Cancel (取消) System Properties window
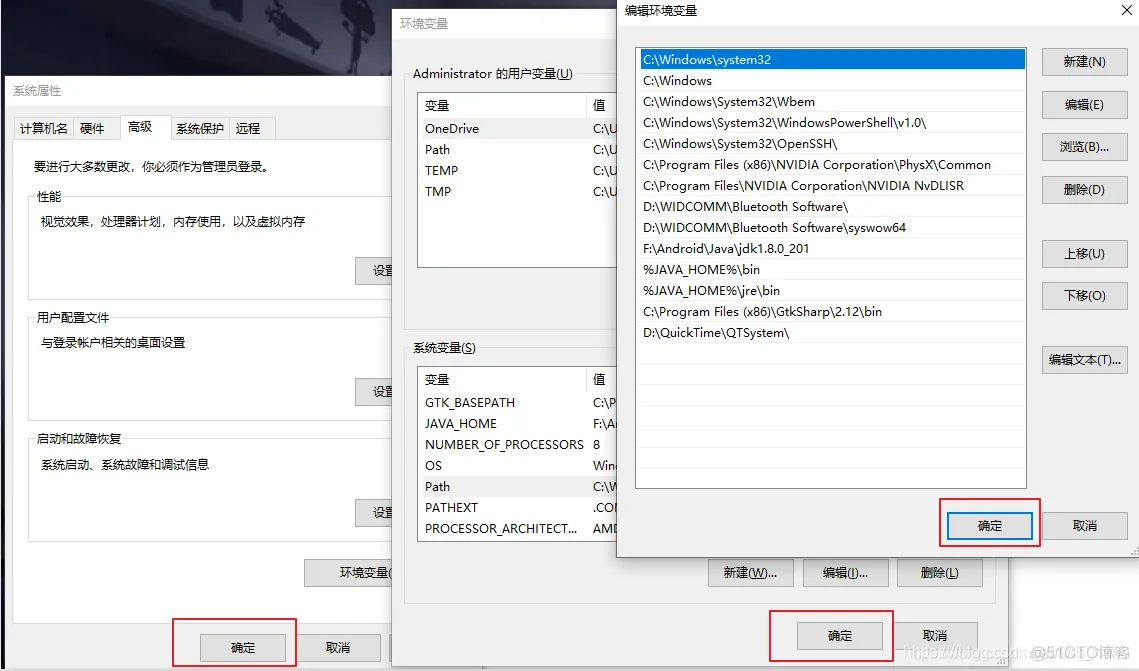1139x671 pixels. pos(338,647)
